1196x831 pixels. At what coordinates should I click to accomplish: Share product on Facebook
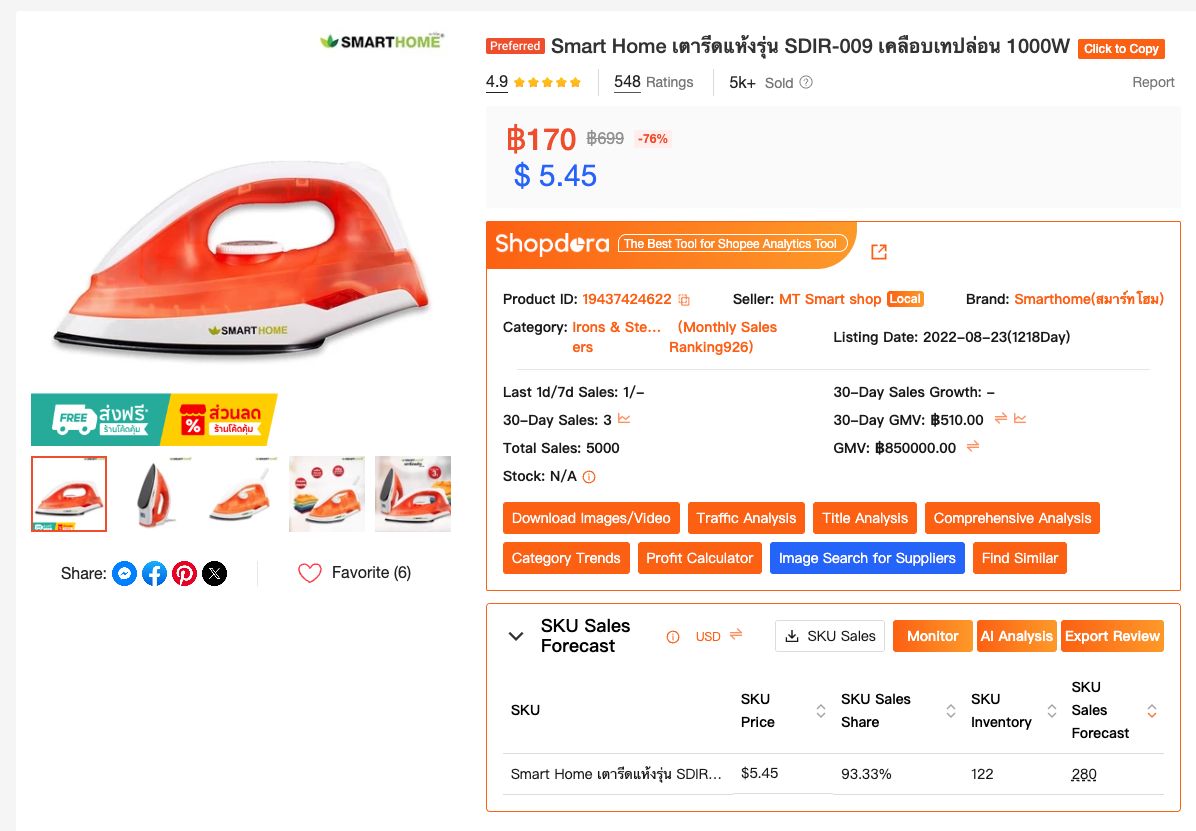(x=154, y=574)
